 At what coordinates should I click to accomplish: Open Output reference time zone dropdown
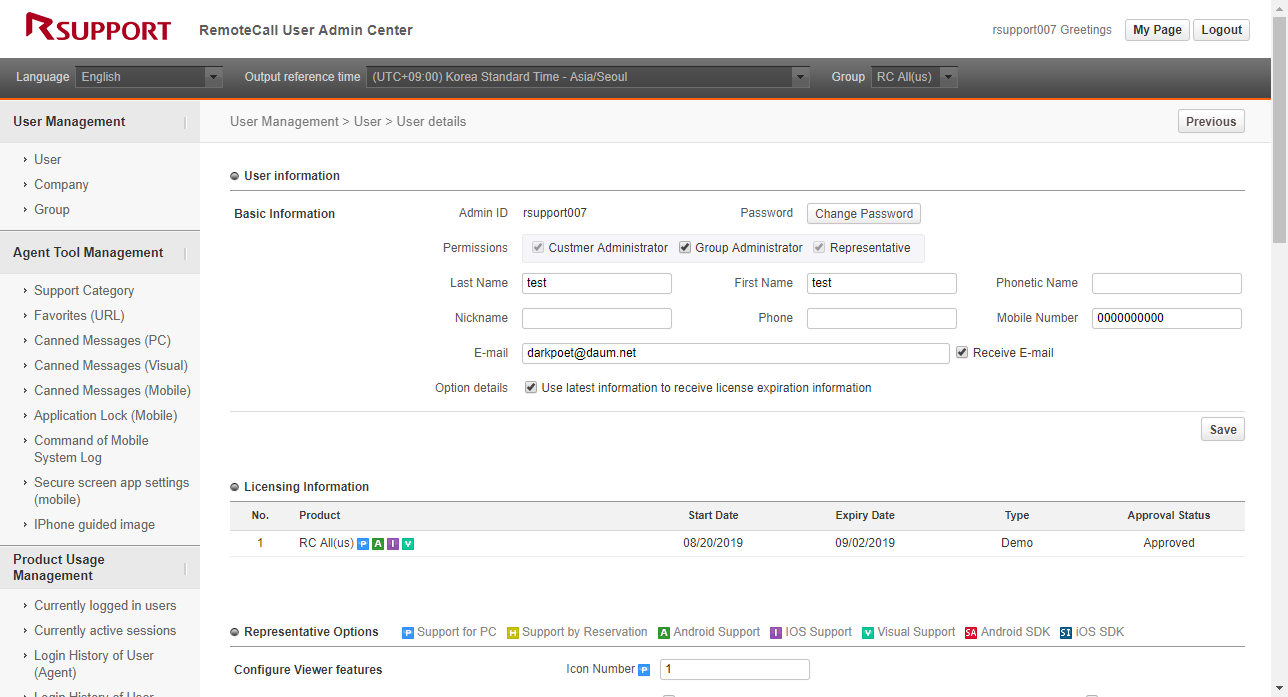(x=588, y=77)
